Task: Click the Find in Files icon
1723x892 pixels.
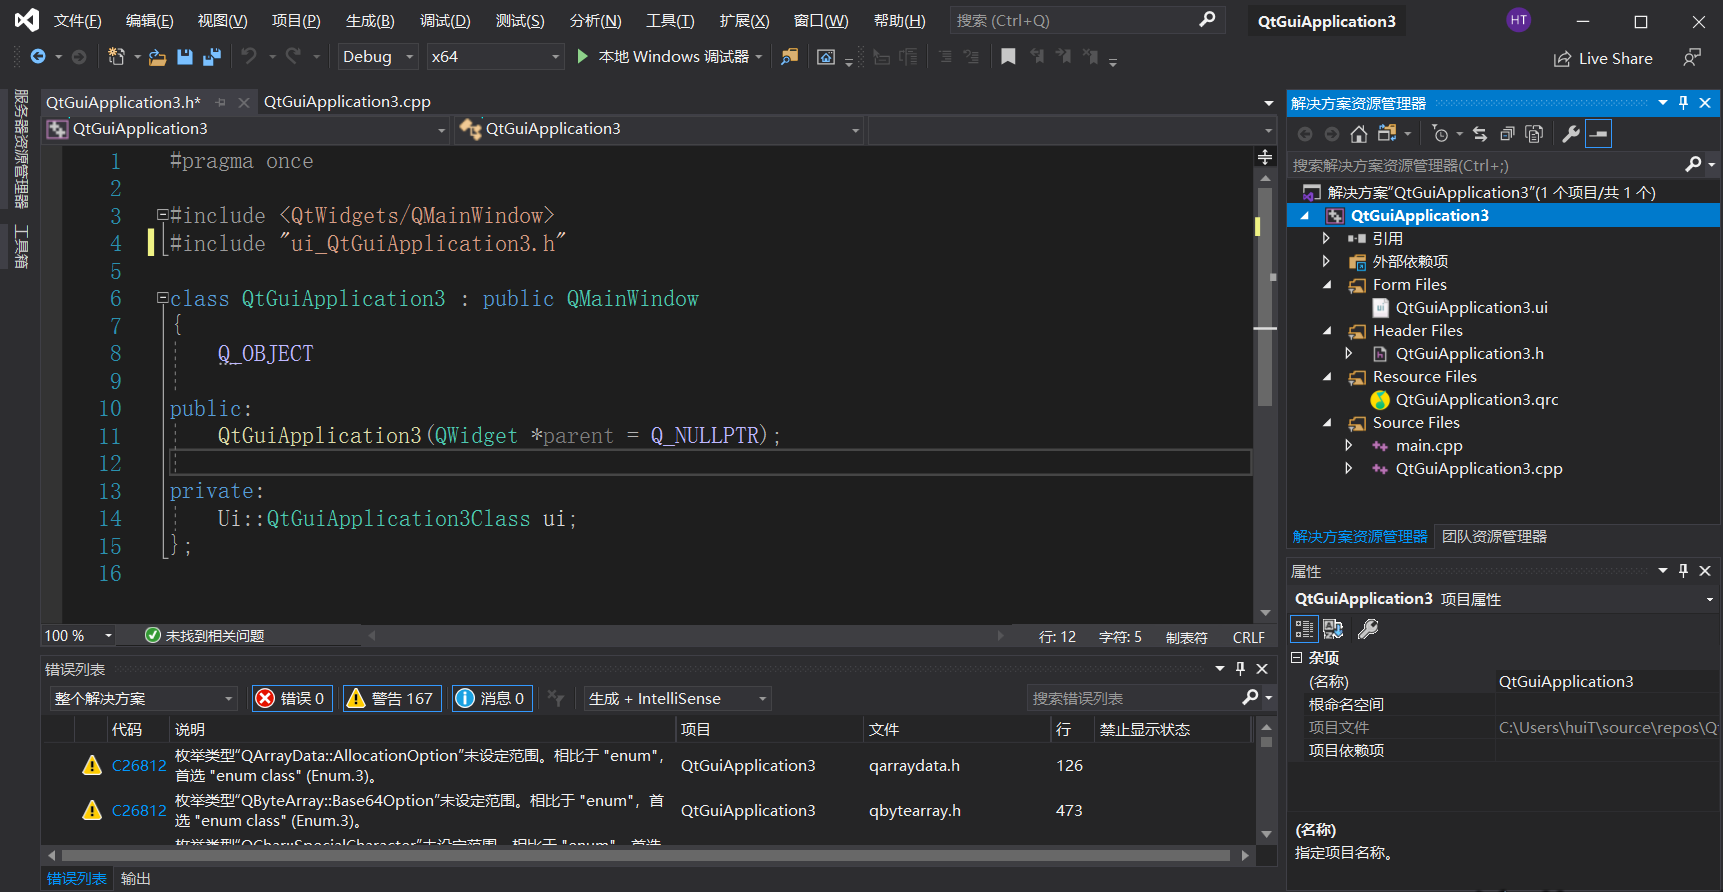Action: pos(790,57)
